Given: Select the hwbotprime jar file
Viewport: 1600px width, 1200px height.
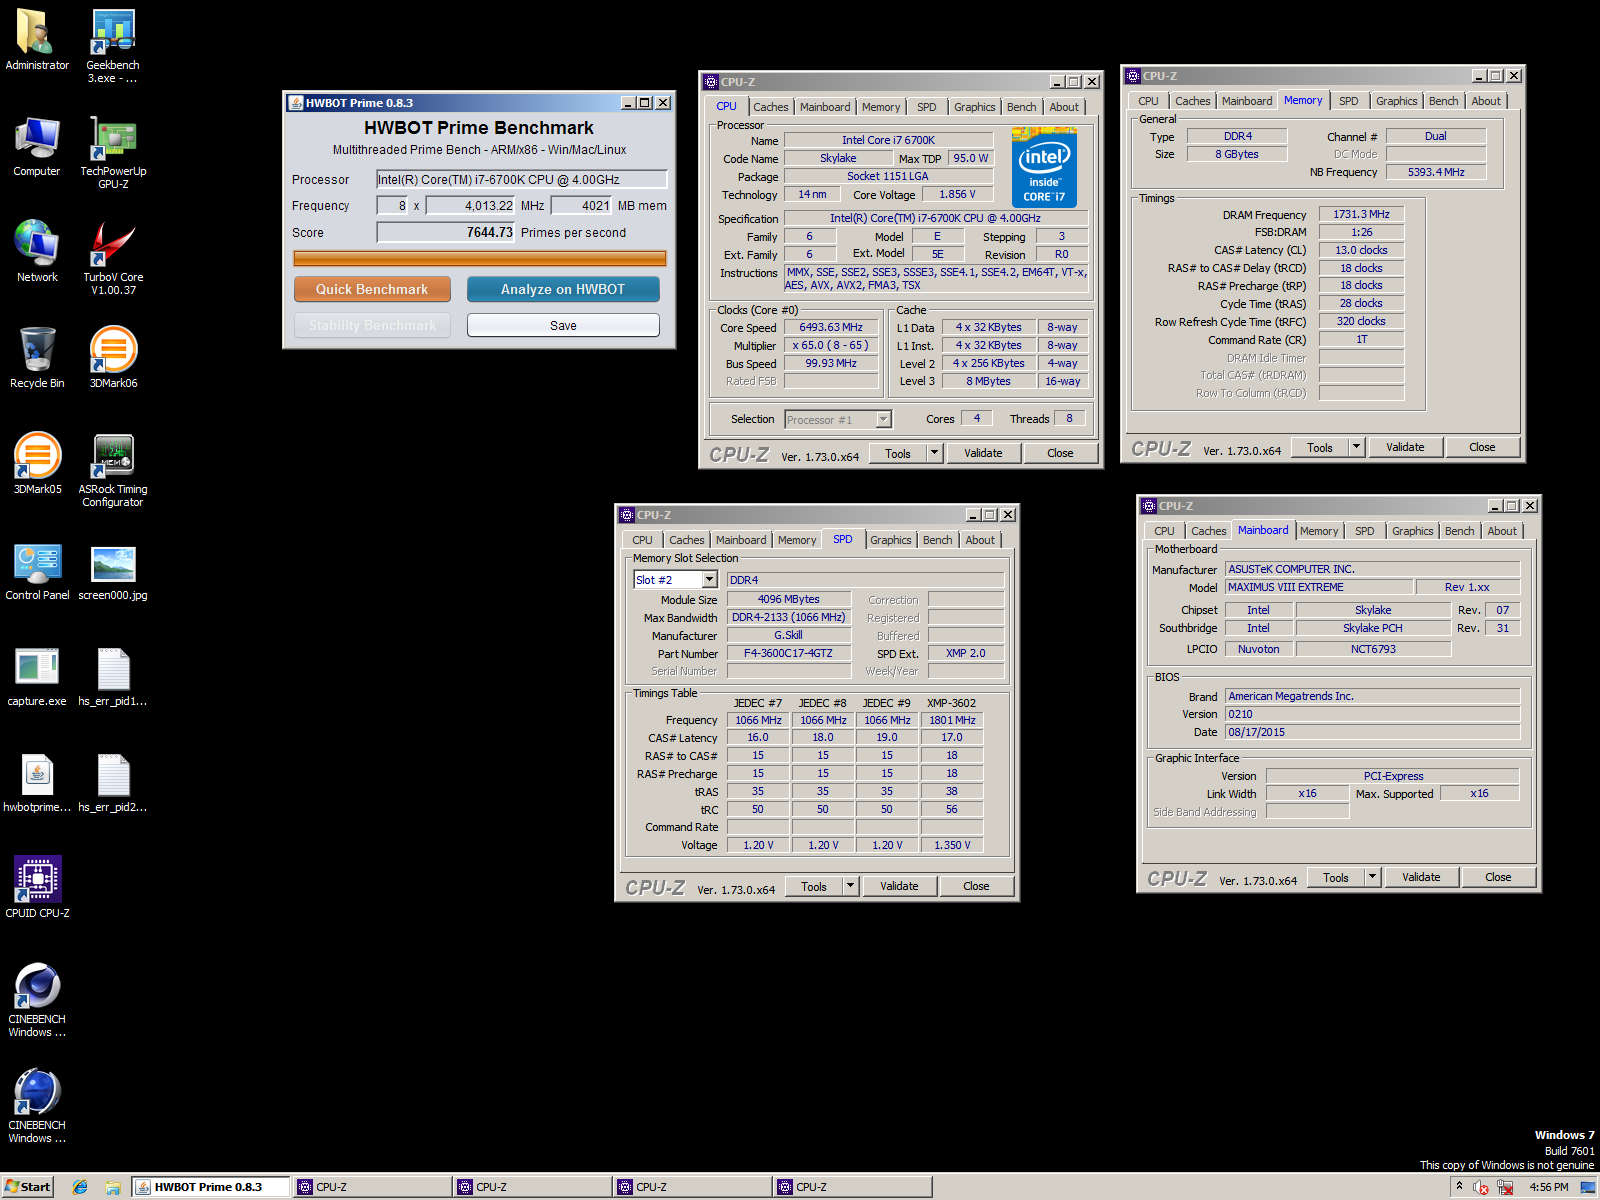Looking at the screenshot, I should pos(37,782).
